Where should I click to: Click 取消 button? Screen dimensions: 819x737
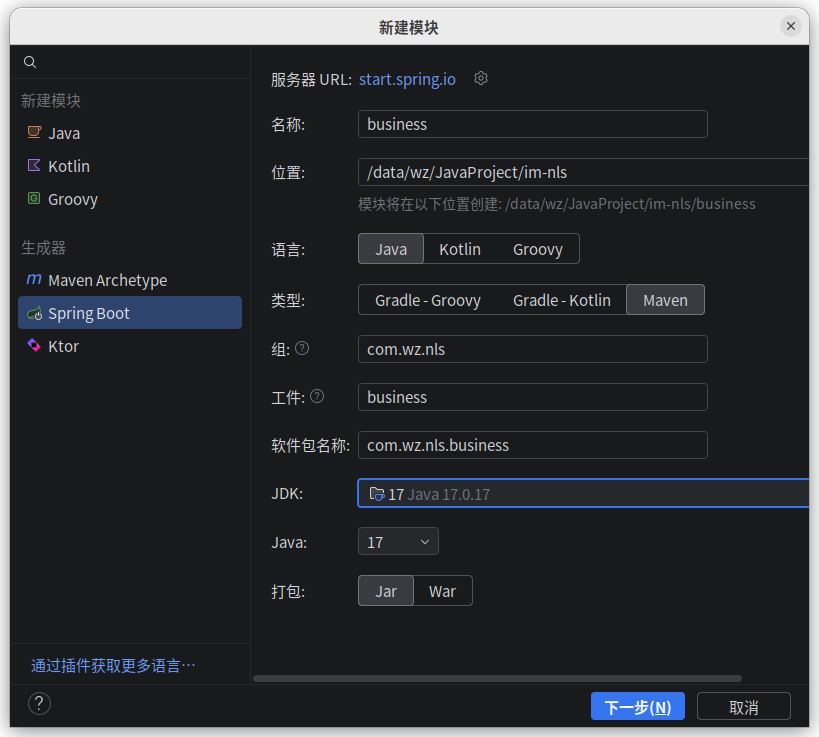pos(743,707)
